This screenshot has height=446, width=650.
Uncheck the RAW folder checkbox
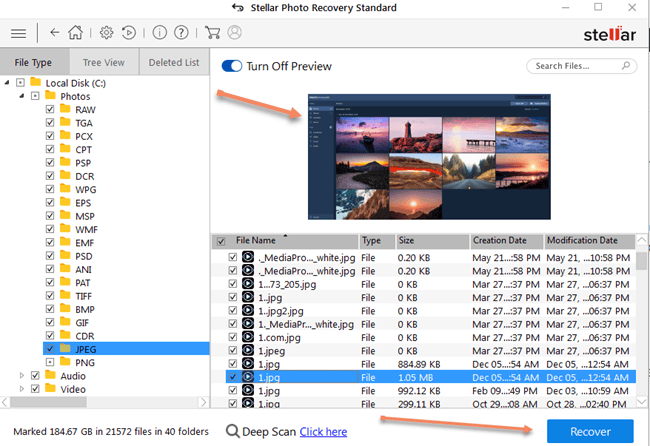click(50, 109)
